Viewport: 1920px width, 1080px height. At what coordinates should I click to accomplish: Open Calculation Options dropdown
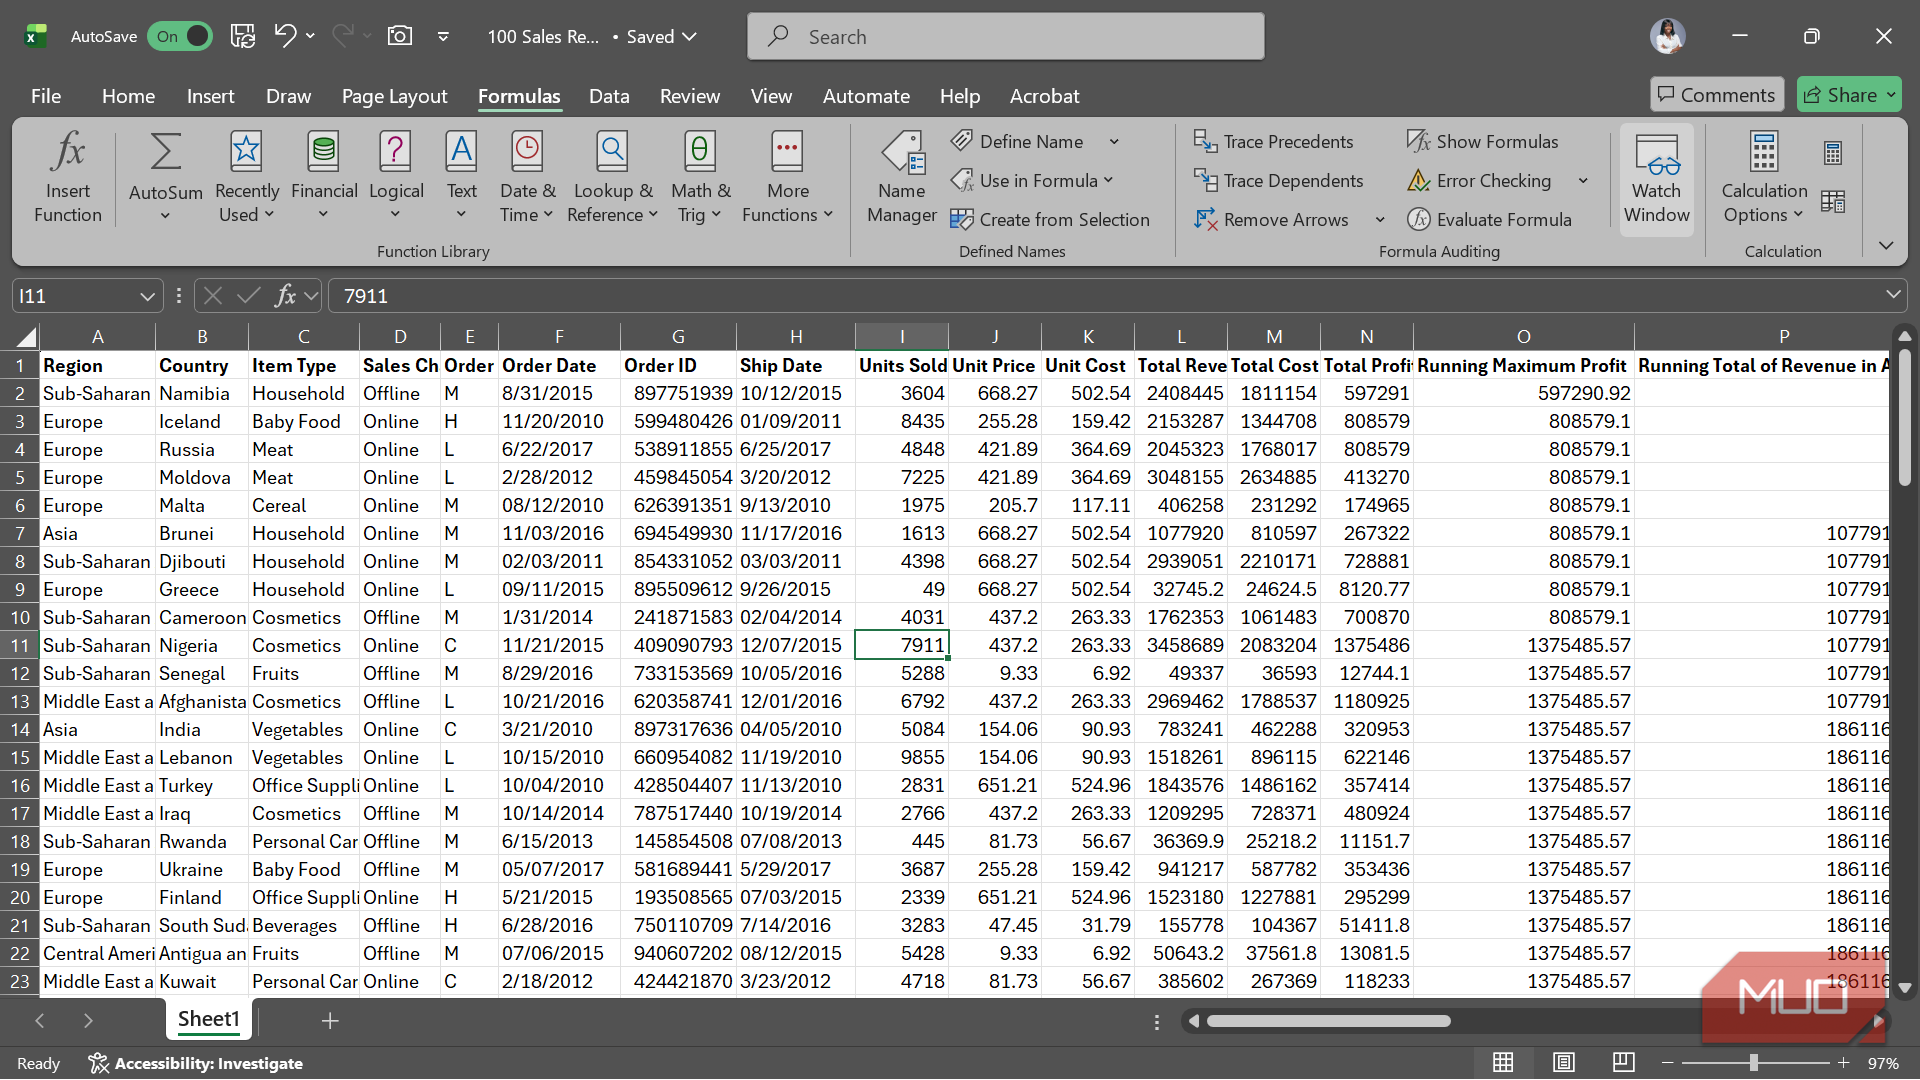pyautogui.click(x=1764, y=178)
